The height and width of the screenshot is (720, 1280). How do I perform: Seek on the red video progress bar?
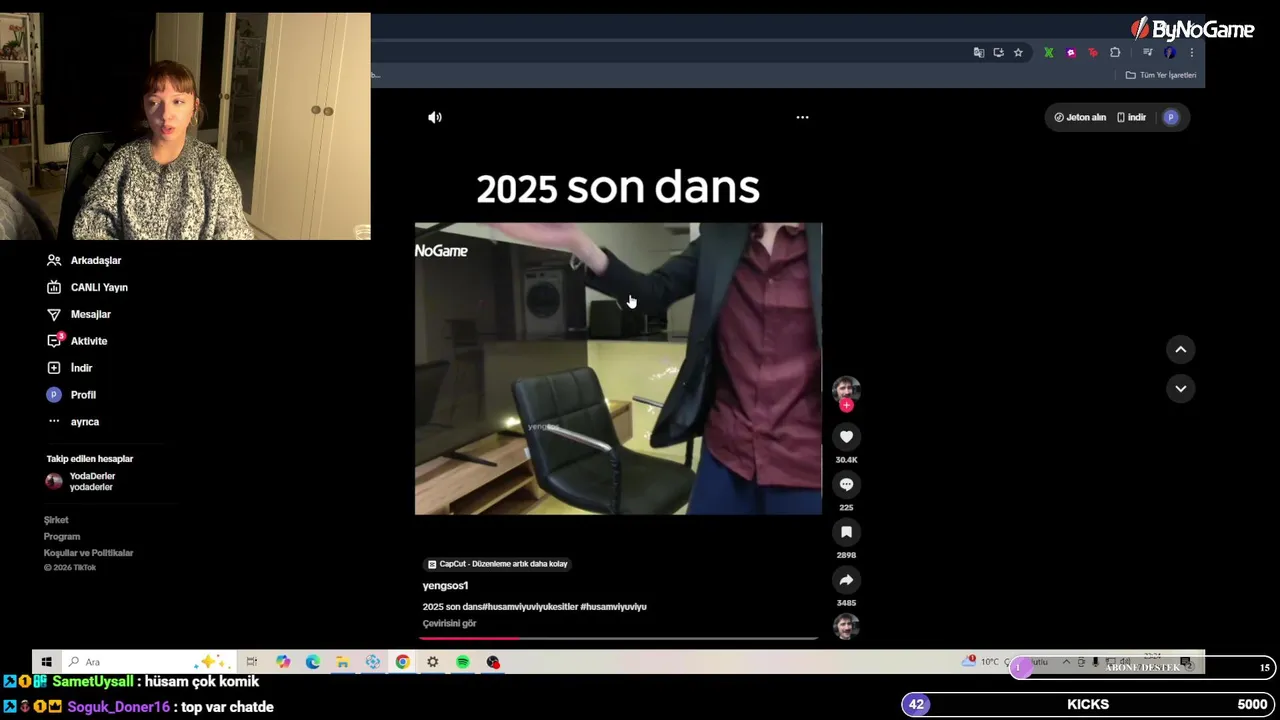(618, 637)
